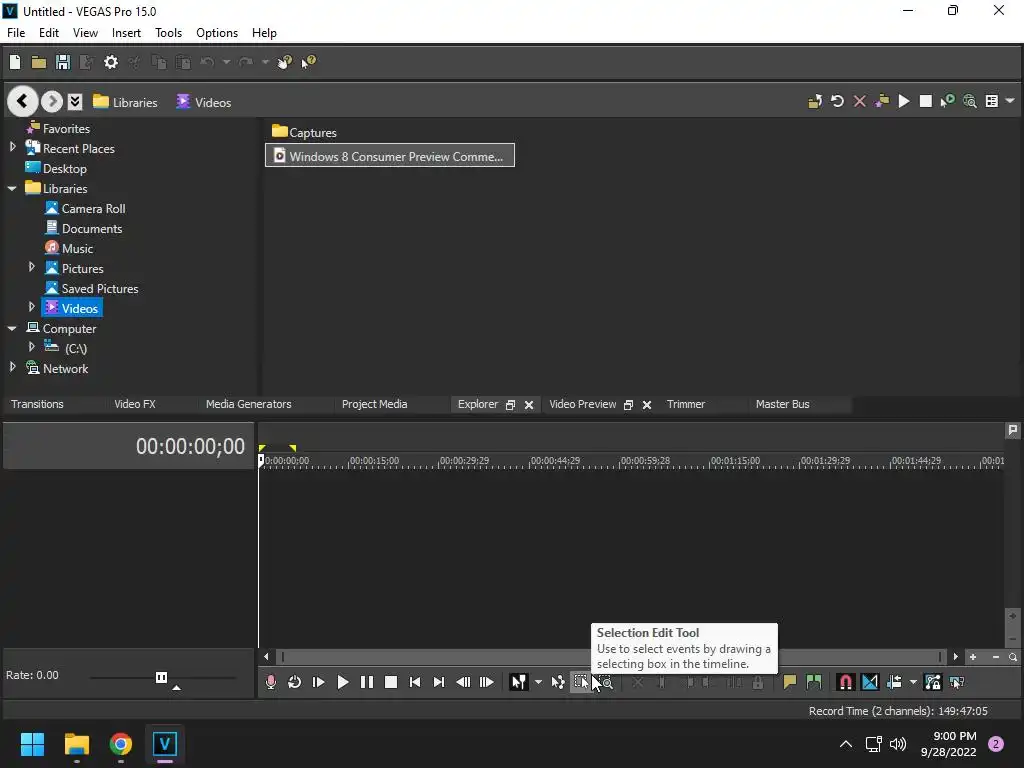Create a new project with the New icon
Image resolution: width=1024 pixels, height=768 pixels.
click(x=15, y=62)
